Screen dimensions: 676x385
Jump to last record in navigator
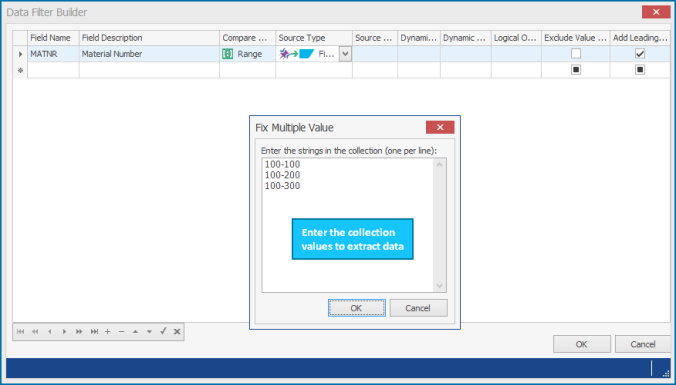click(x=94, y=332)
